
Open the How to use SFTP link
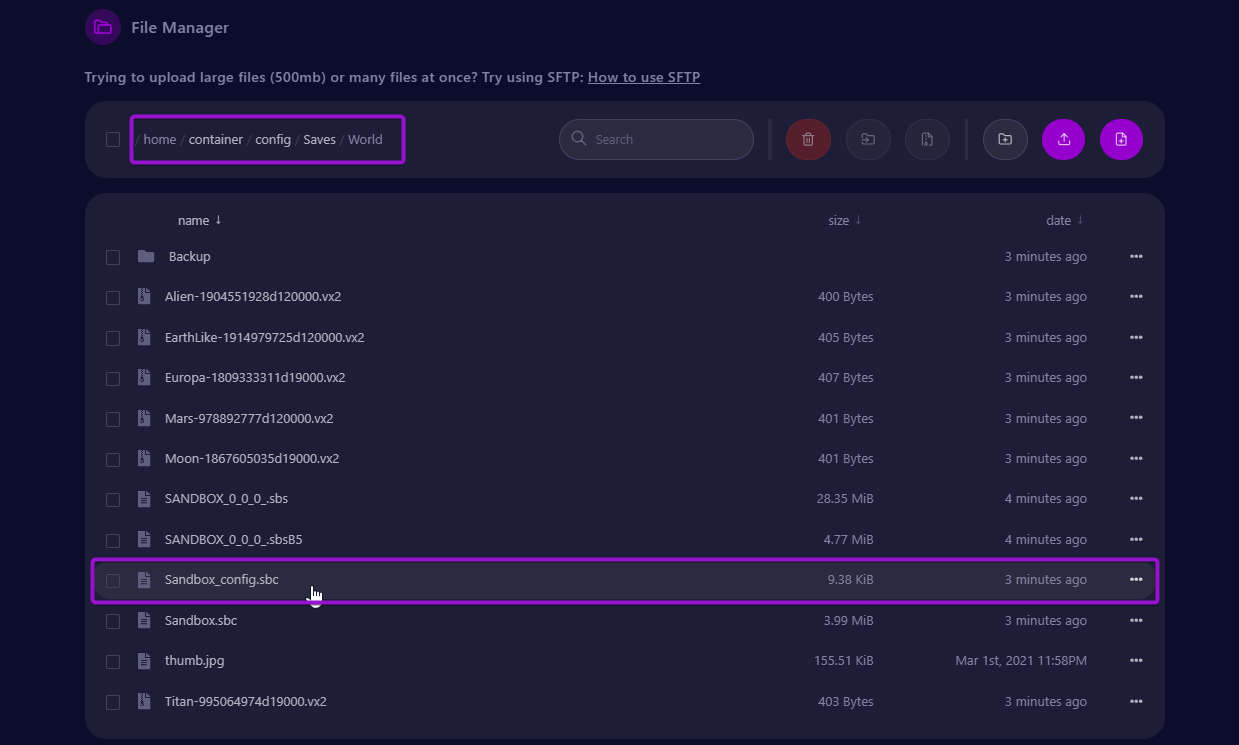[x=643, y=77]
